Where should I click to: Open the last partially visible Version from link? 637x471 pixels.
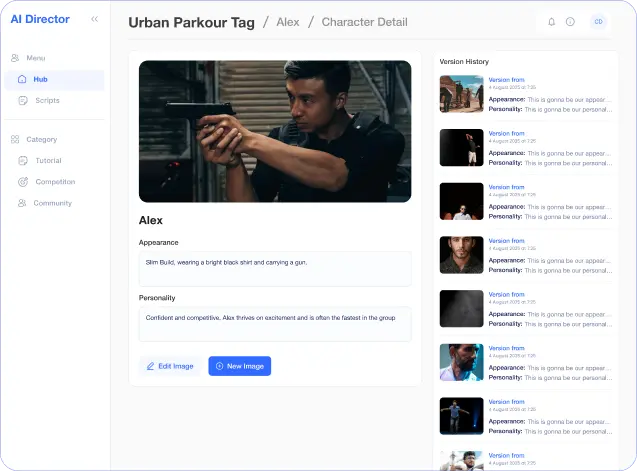click(506, 455)
